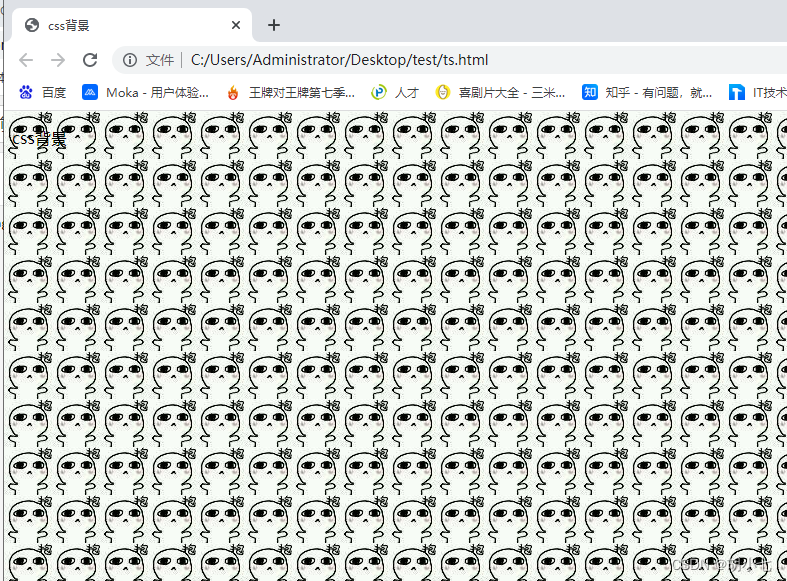
Task: Click the globe favicon on the css背景 tab
Action: [x=32, y=25]
